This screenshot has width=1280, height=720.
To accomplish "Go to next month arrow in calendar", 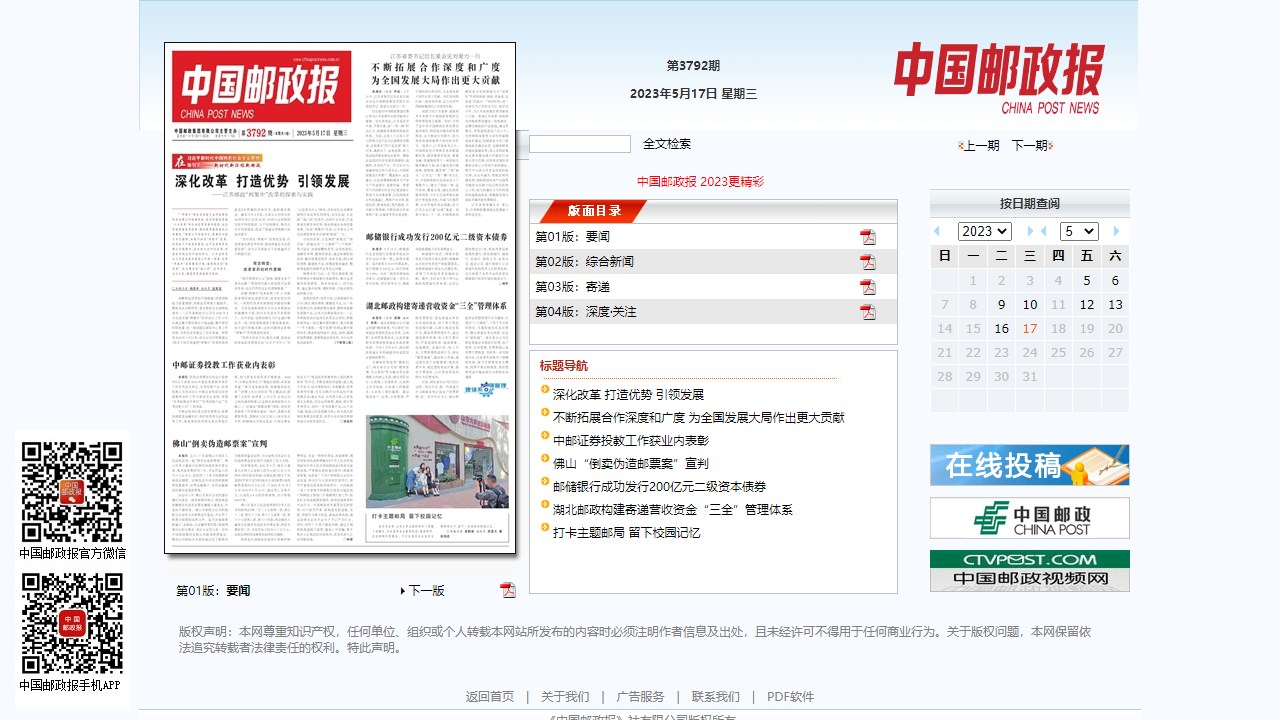I will pyautogui.click(x=1116, y=231).
